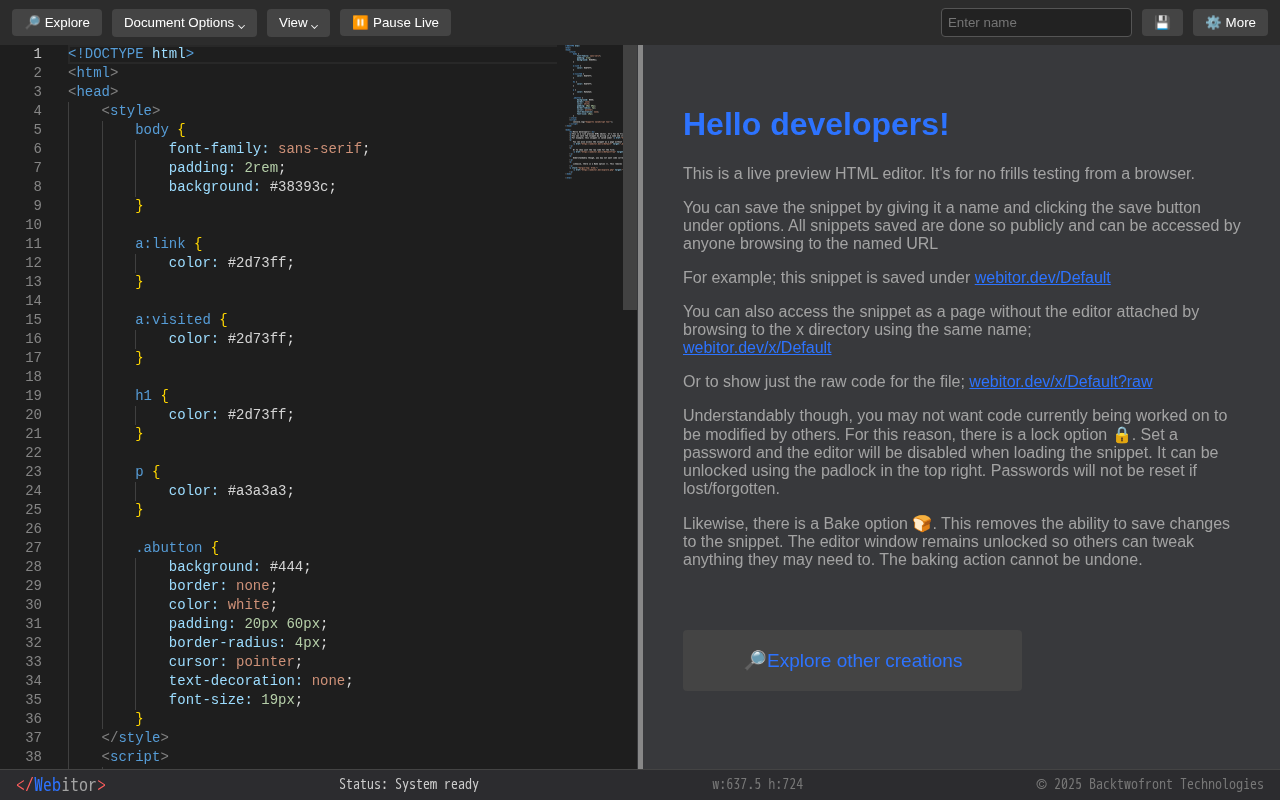Click the Webitor logo in footer
Image resolution: width=1280 pixels, height=800 pixels.
[61, 785]
